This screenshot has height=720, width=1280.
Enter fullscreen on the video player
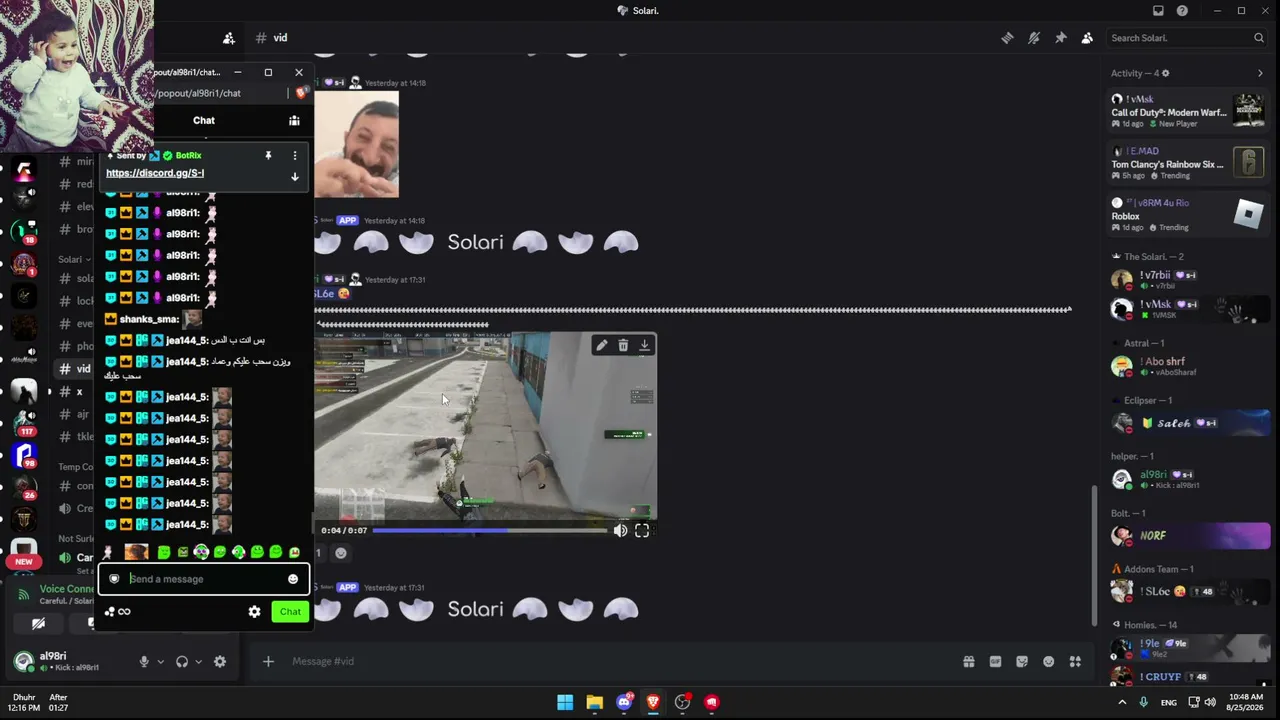[x=642, y=531]
